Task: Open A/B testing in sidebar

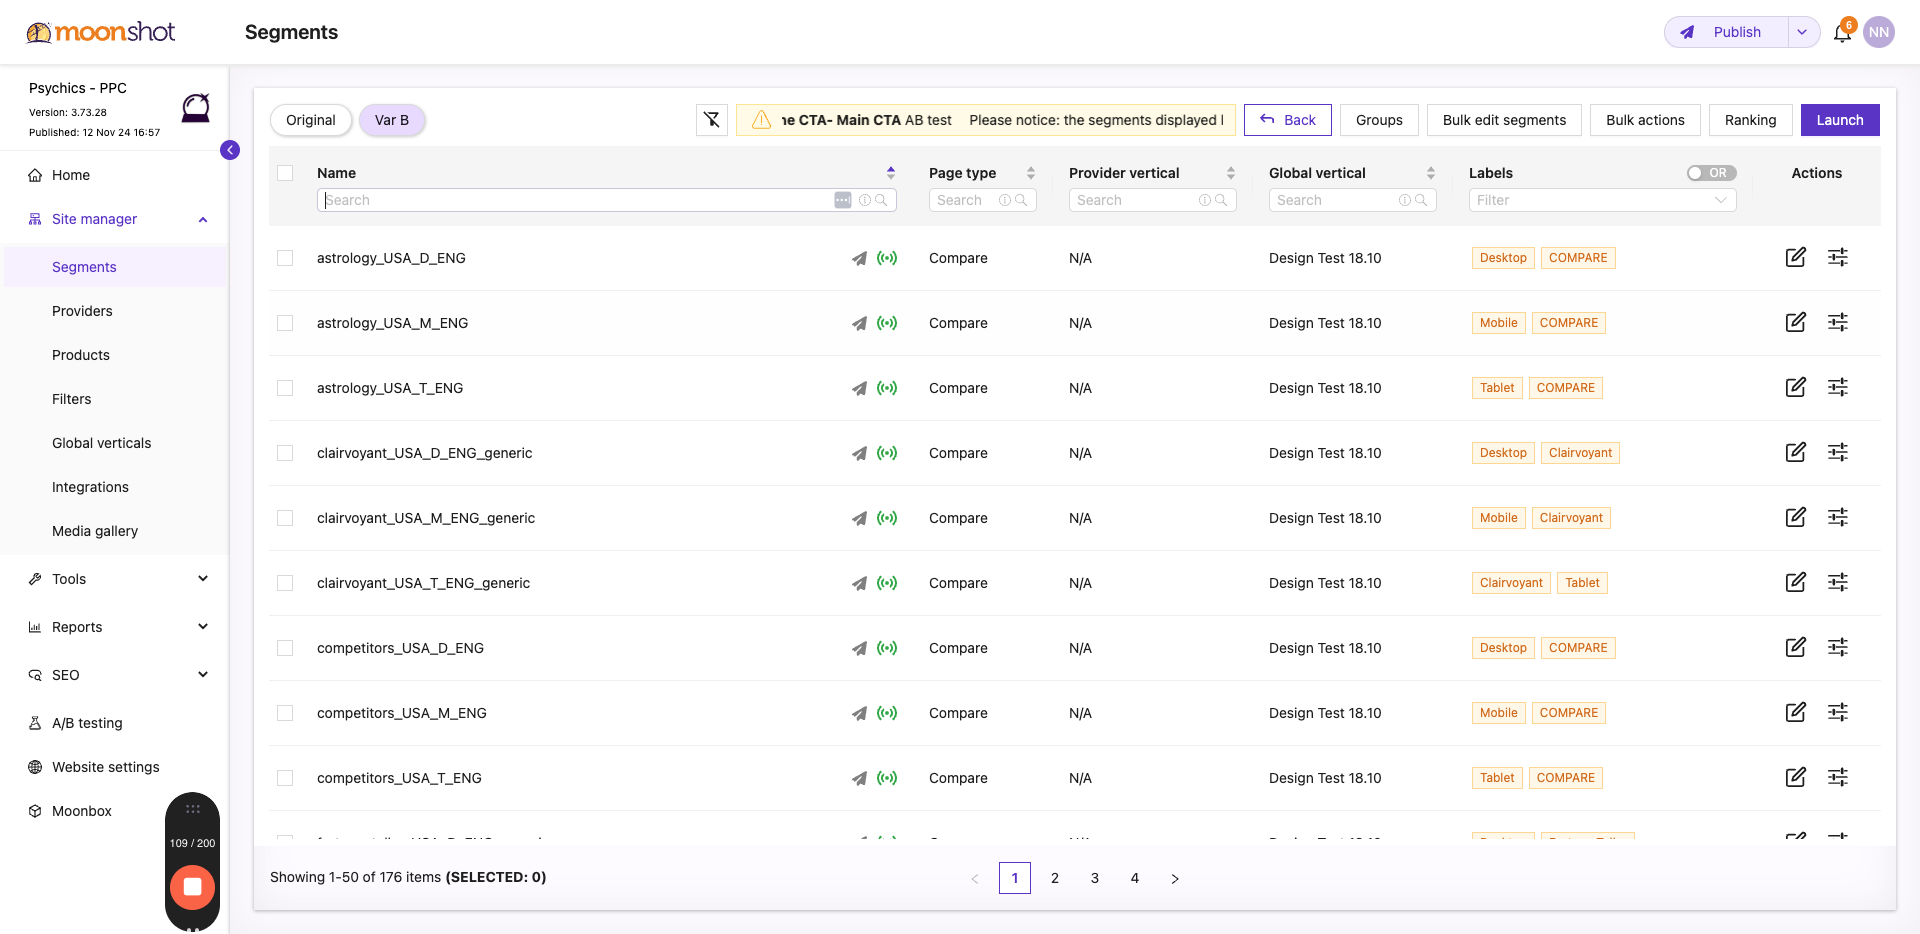Action: 87,723
